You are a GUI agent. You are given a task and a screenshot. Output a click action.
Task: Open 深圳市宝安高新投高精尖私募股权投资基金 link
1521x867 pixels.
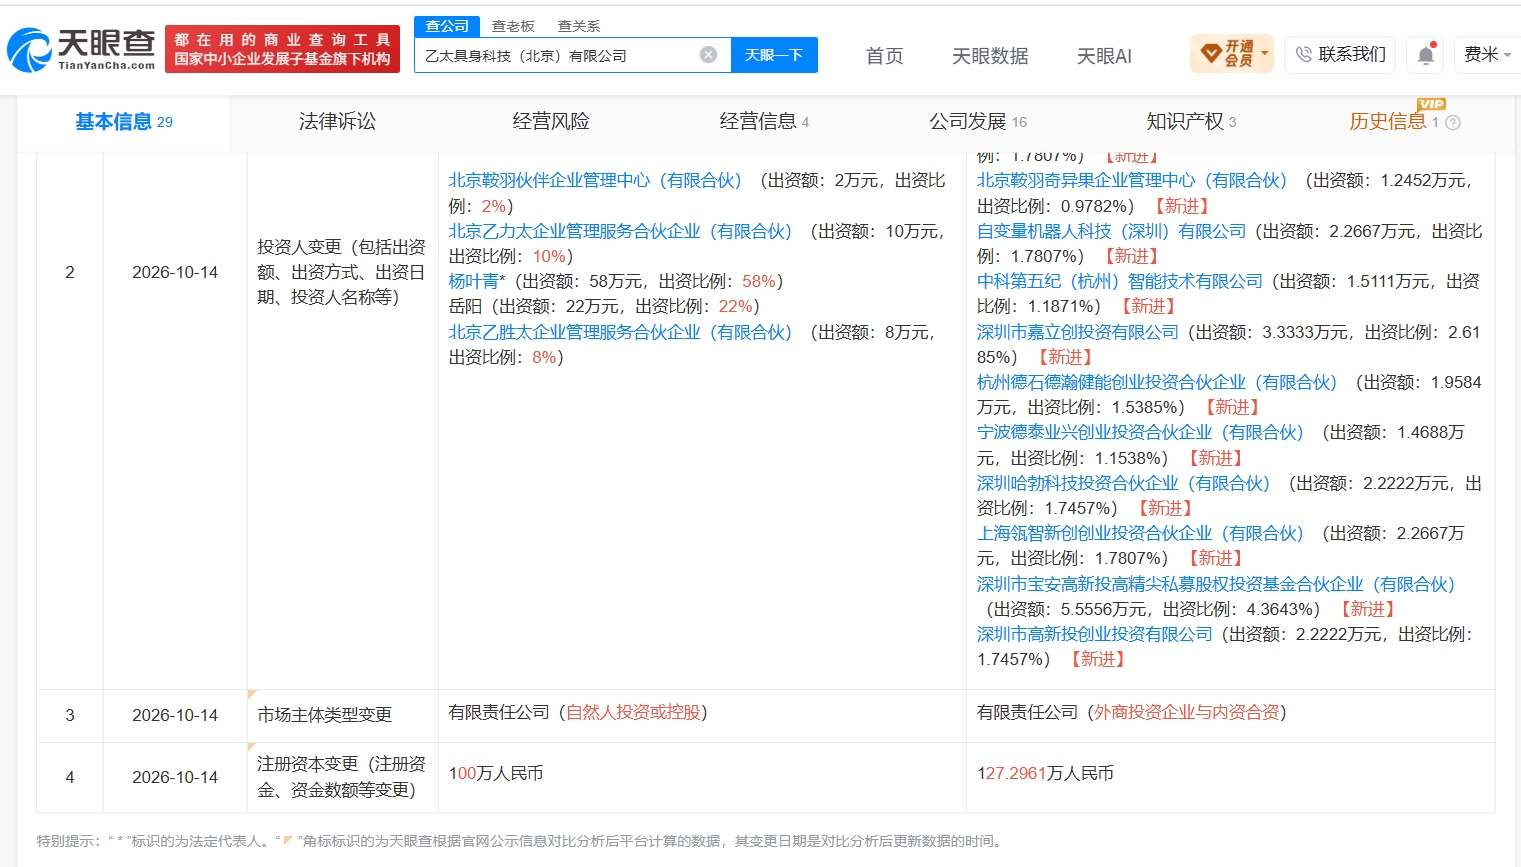tap(1216, 584)
